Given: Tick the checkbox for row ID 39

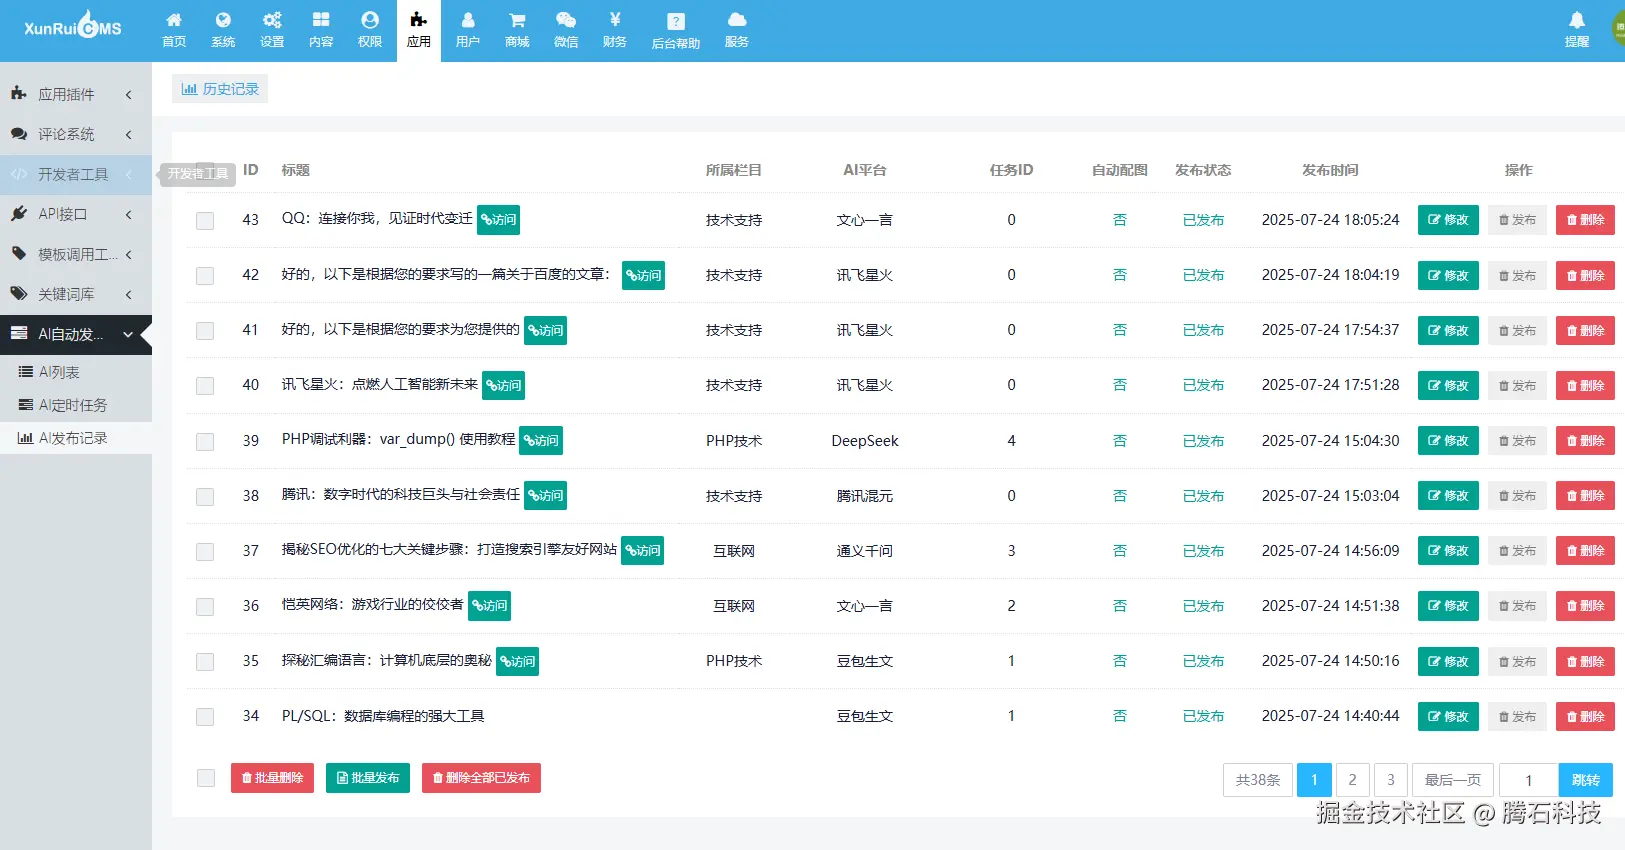Looking at the screenshot, I should click(x=205, y=442).
